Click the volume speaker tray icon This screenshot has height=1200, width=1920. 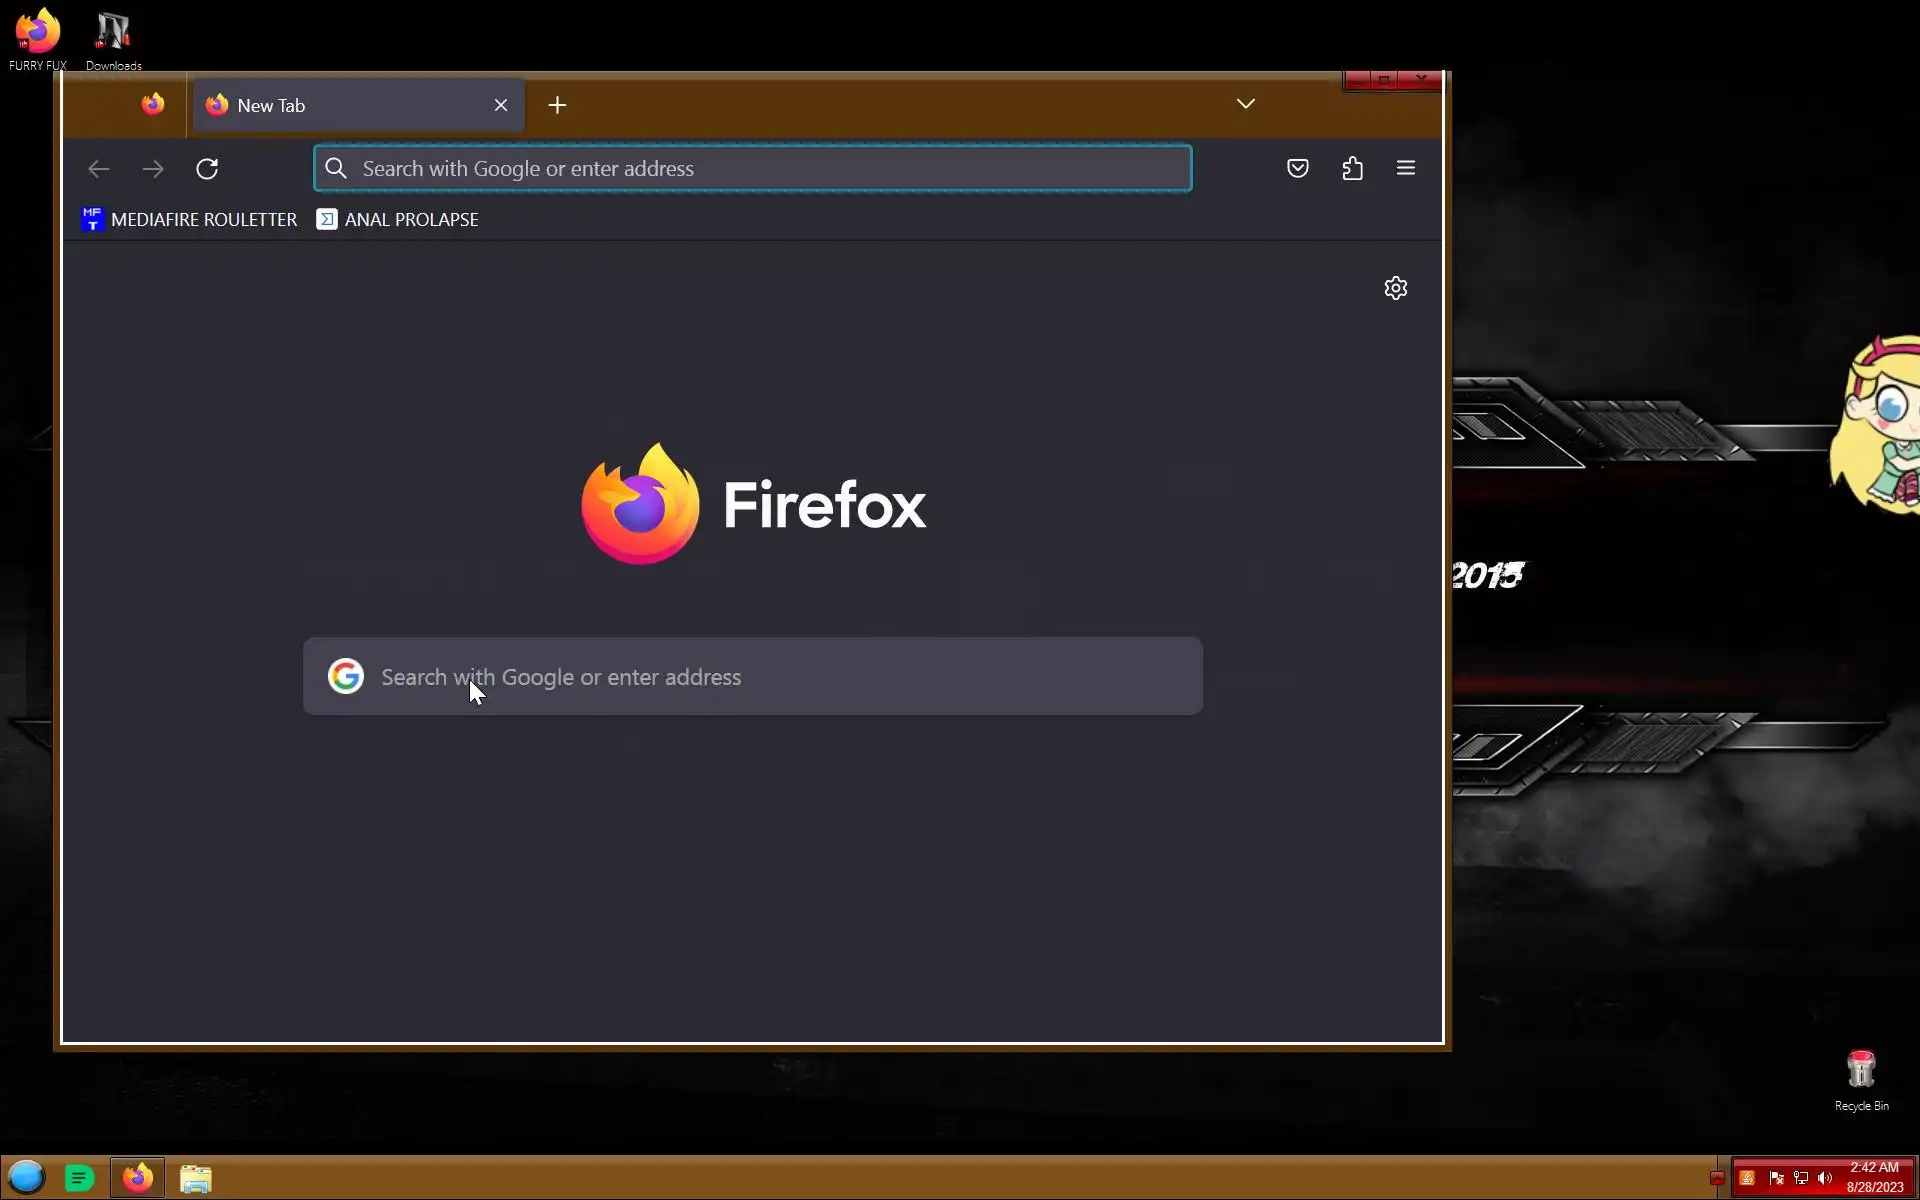tap(1824, 1178)
